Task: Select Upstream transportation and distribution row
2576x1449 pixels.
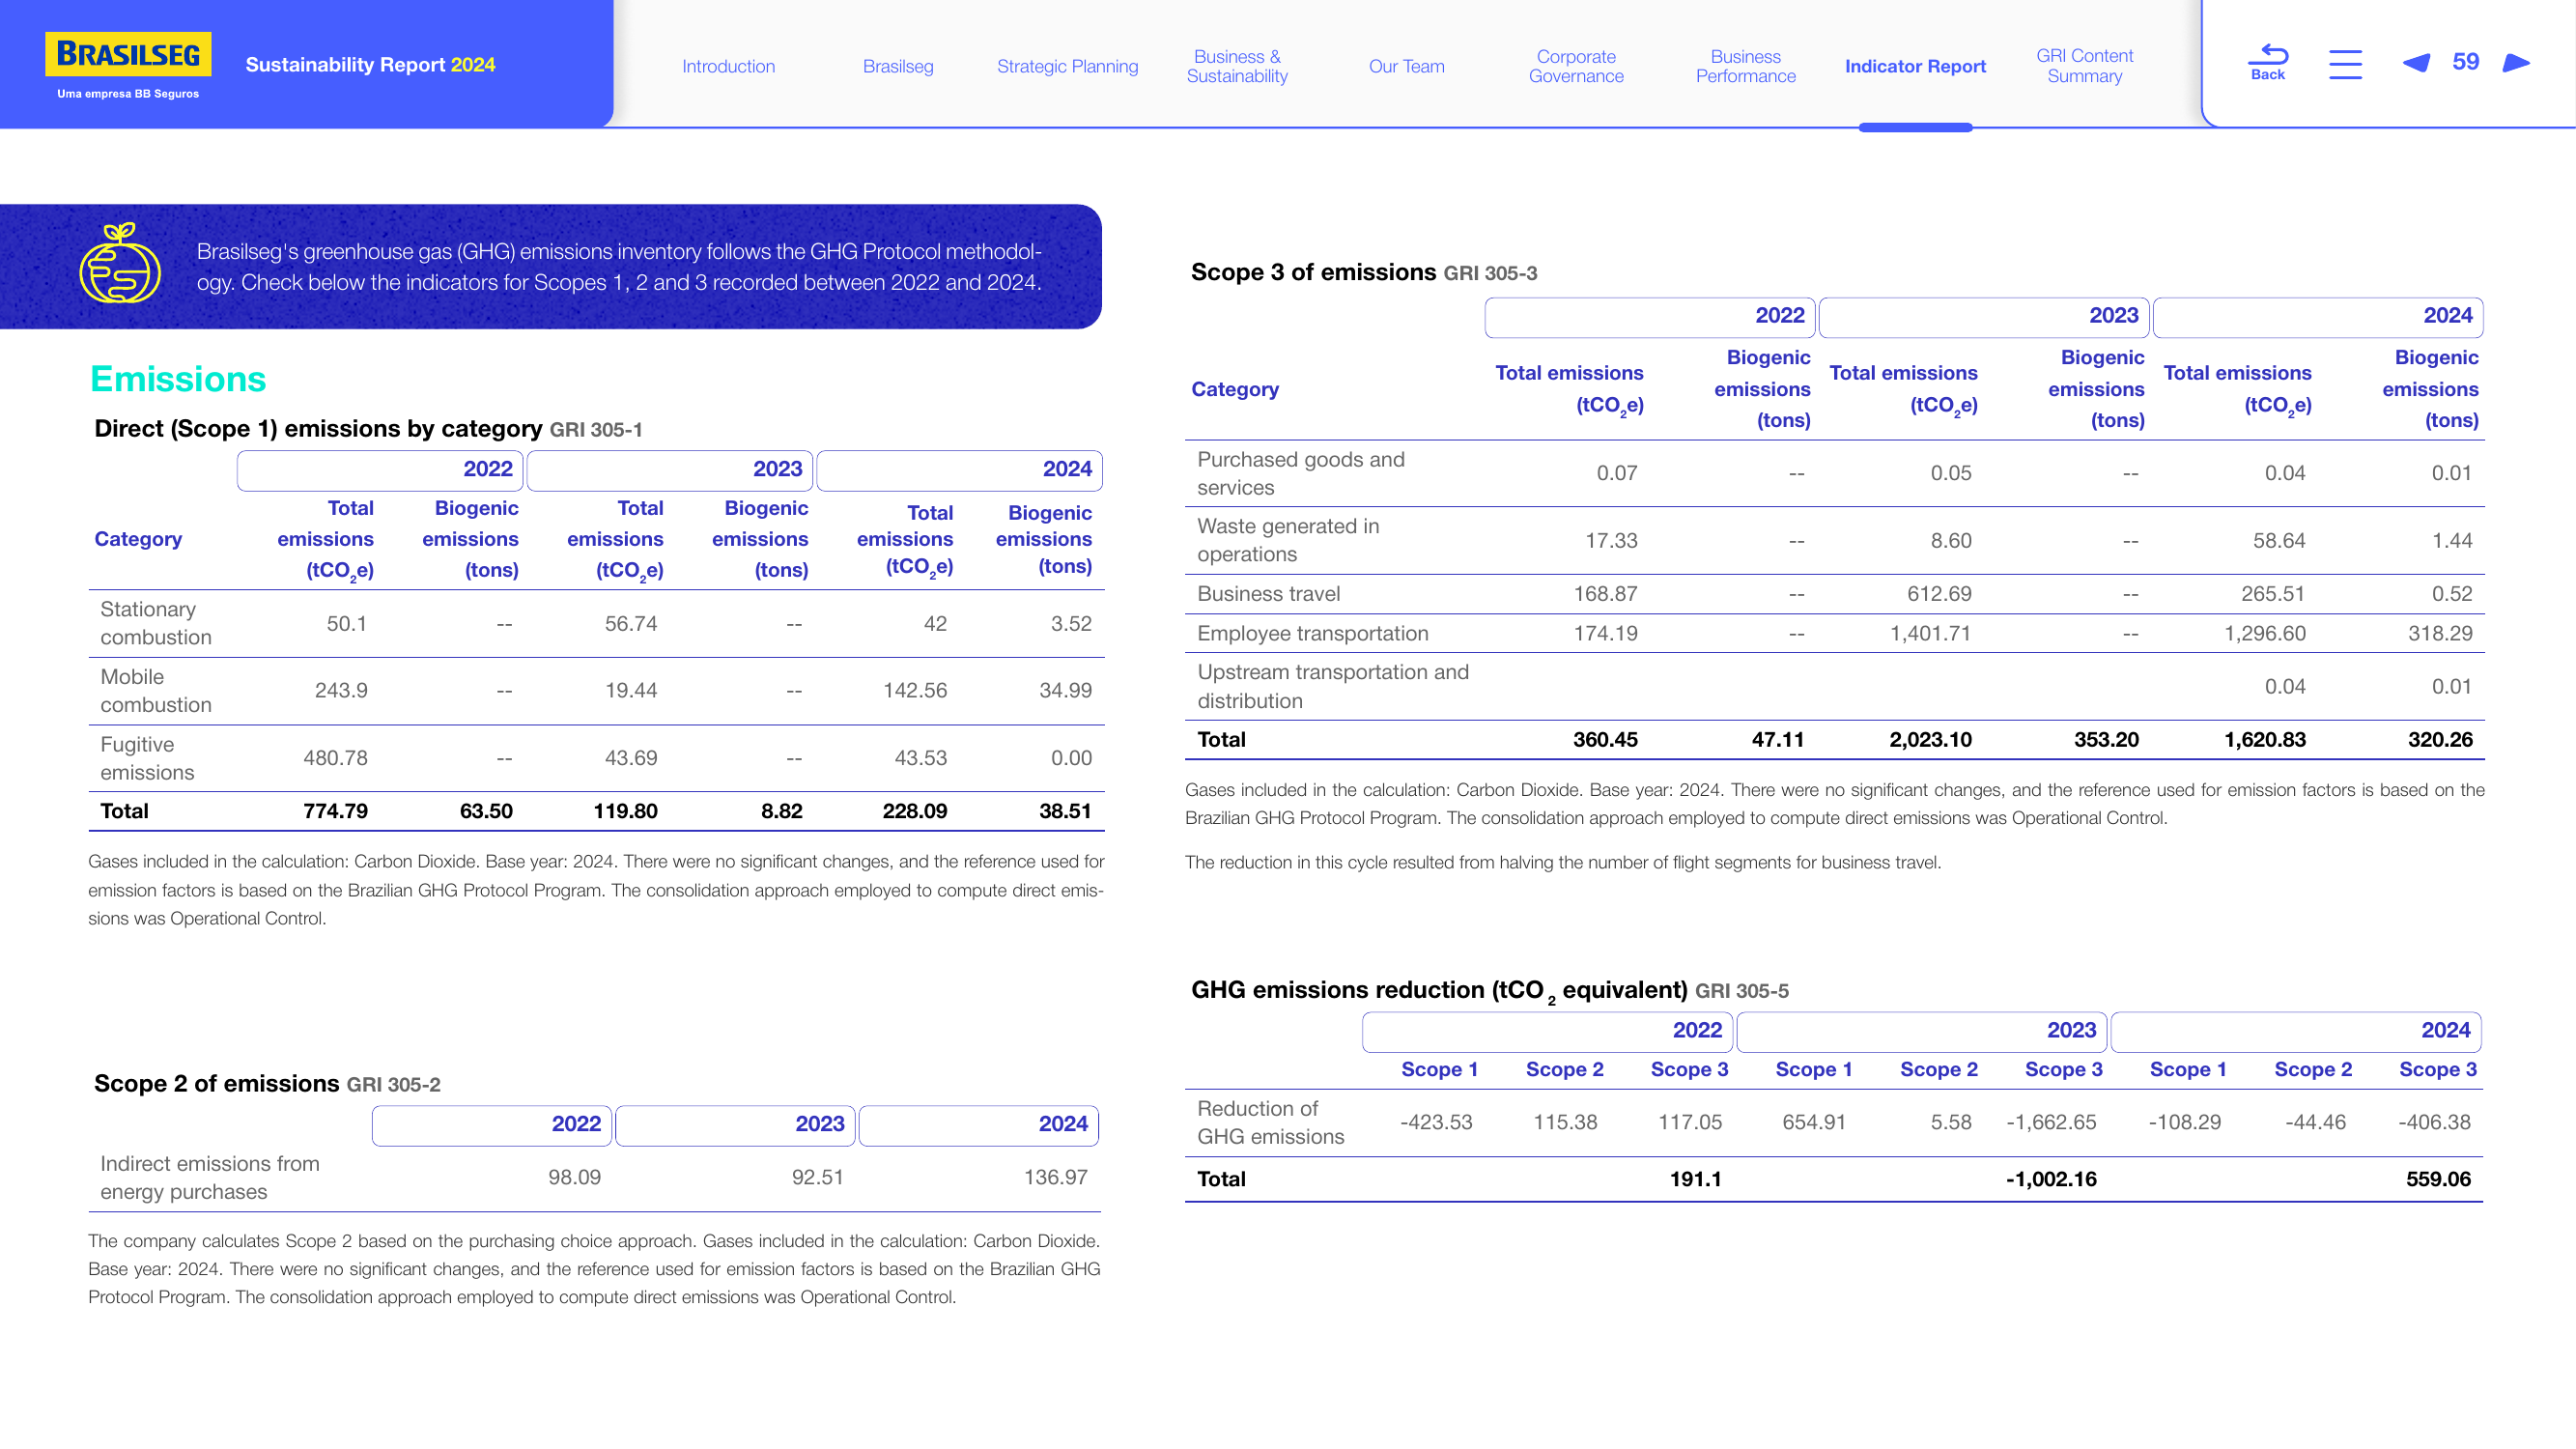Action: tap(1834, 686)
